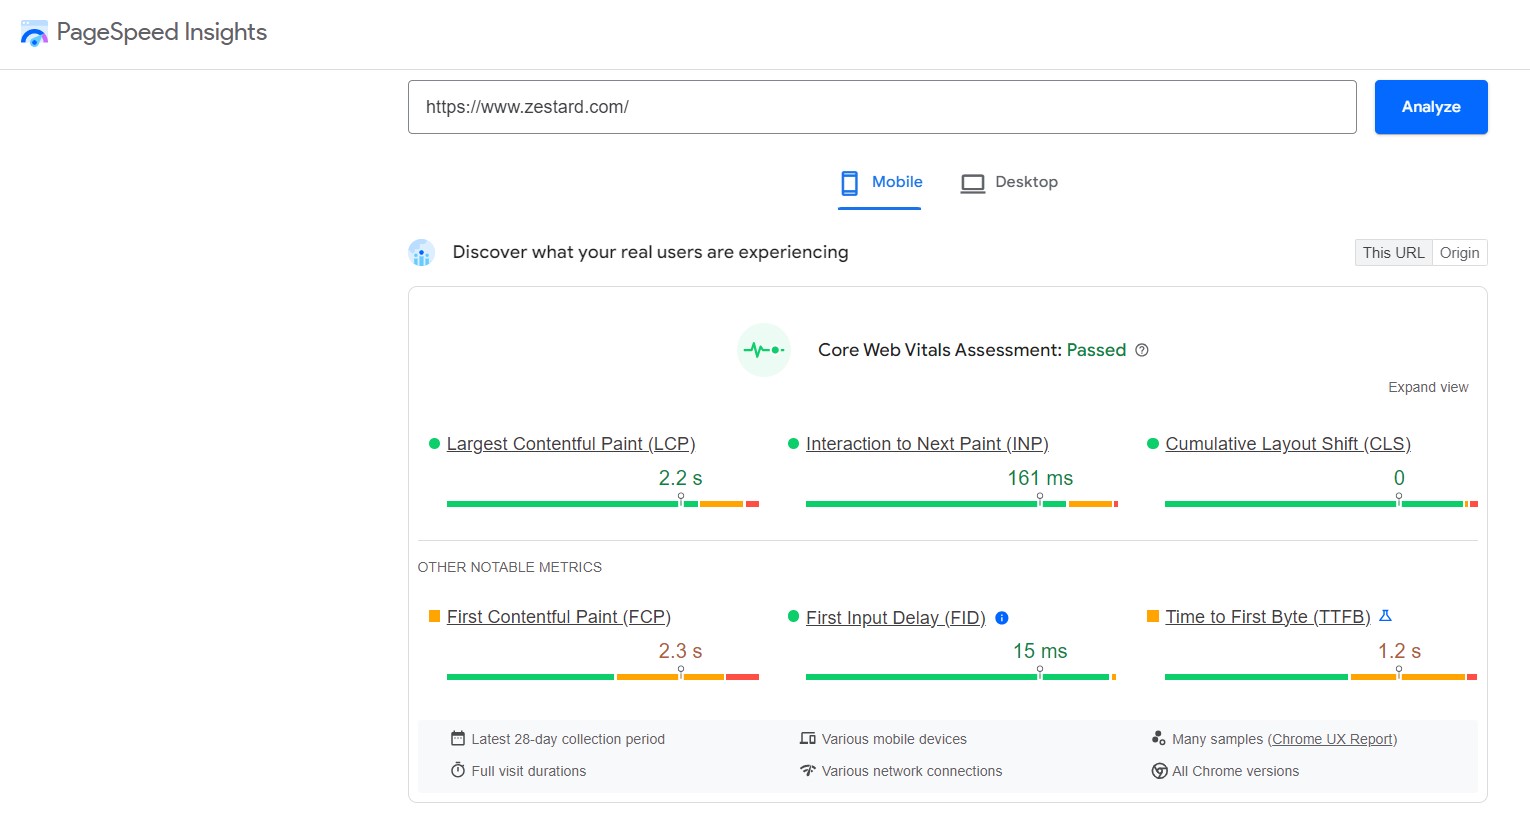This screenshot has width=1530, height=826.
Task: Click the INP distribution bar
Action: point(962,504)
